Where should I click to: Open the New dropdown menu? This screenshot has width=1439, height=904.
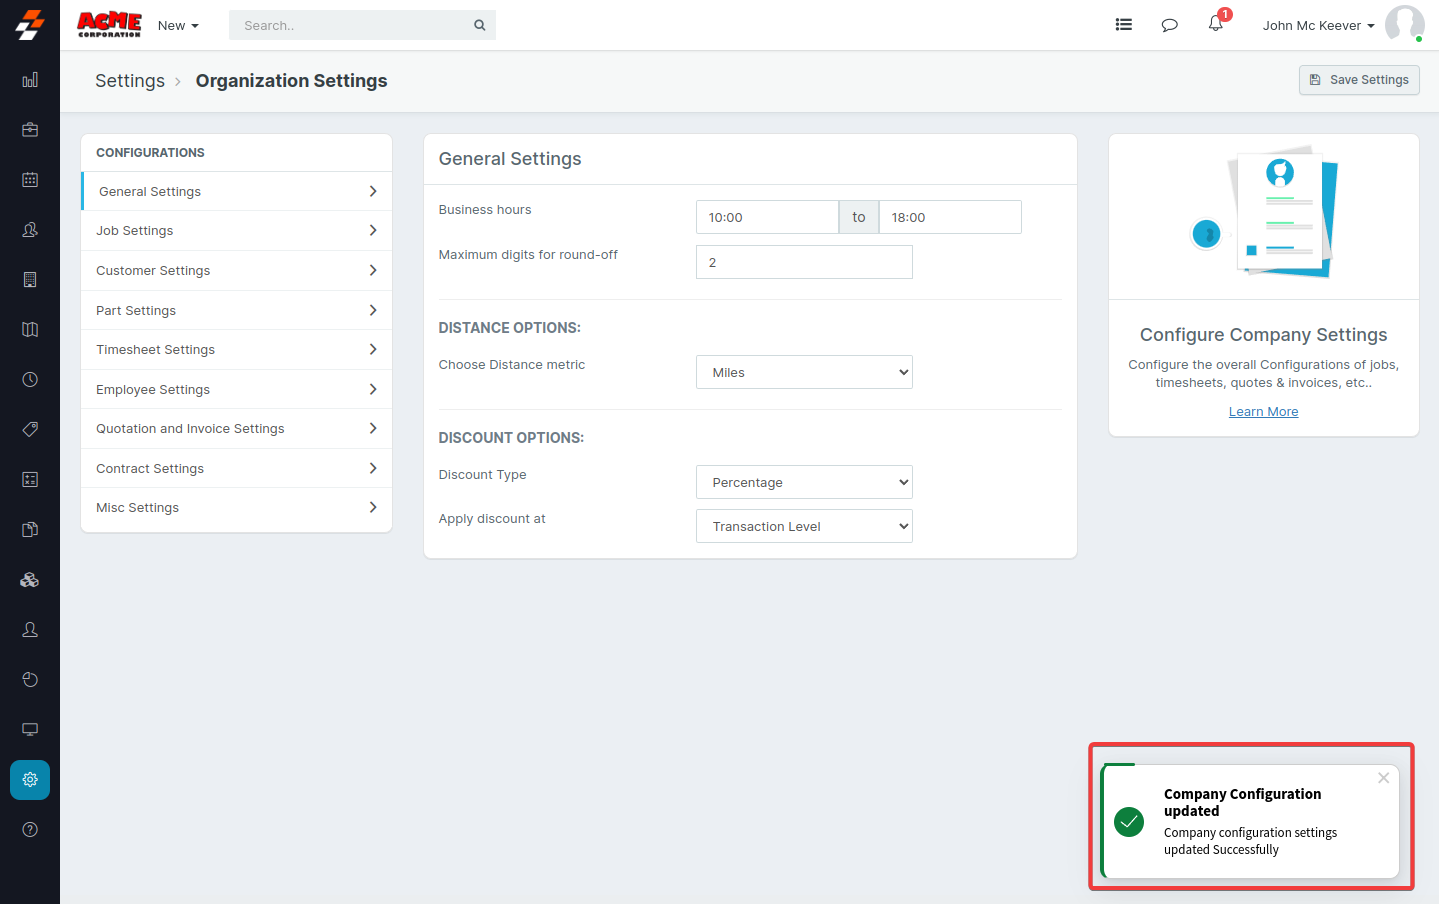[178, 25]
